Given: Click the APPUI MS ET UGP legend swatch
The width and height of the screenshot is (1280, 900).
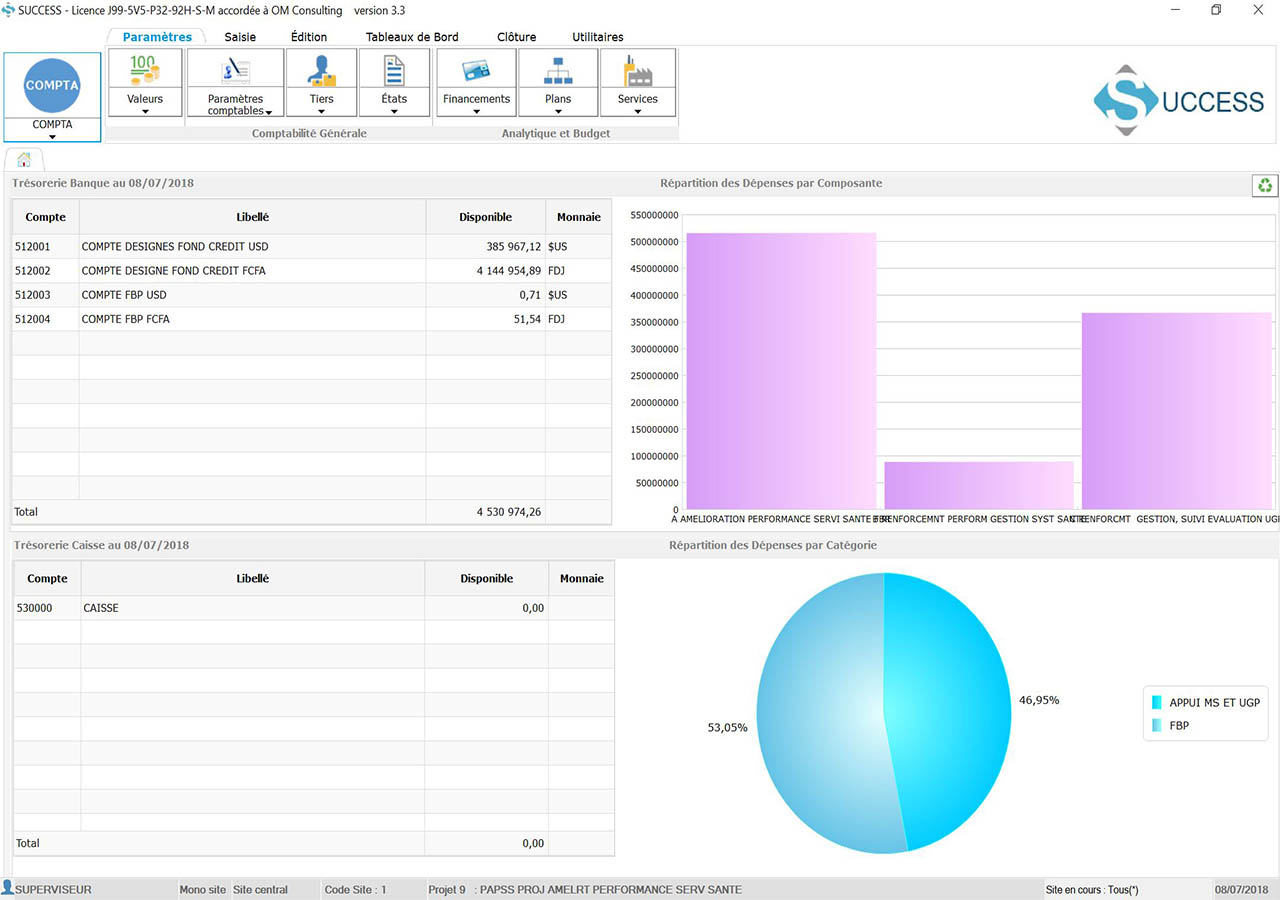Looking at the screenshot, I should [x=1157, y=703].
